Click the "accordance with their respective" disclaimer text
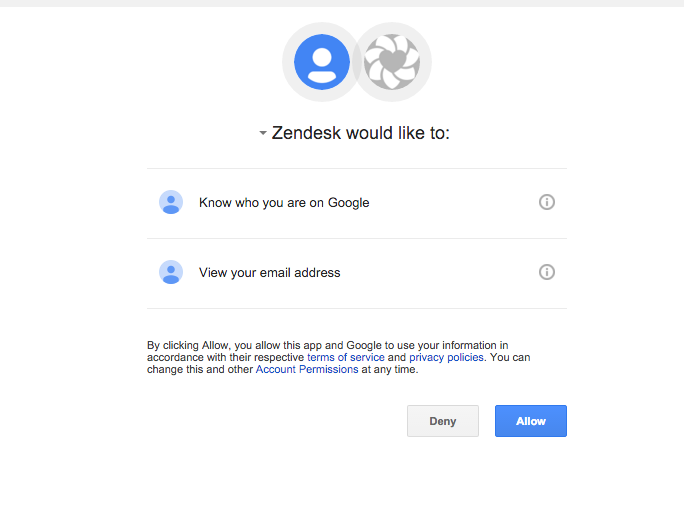The height and width of the screenshot is (507, 684). click(x=225, y=358)
